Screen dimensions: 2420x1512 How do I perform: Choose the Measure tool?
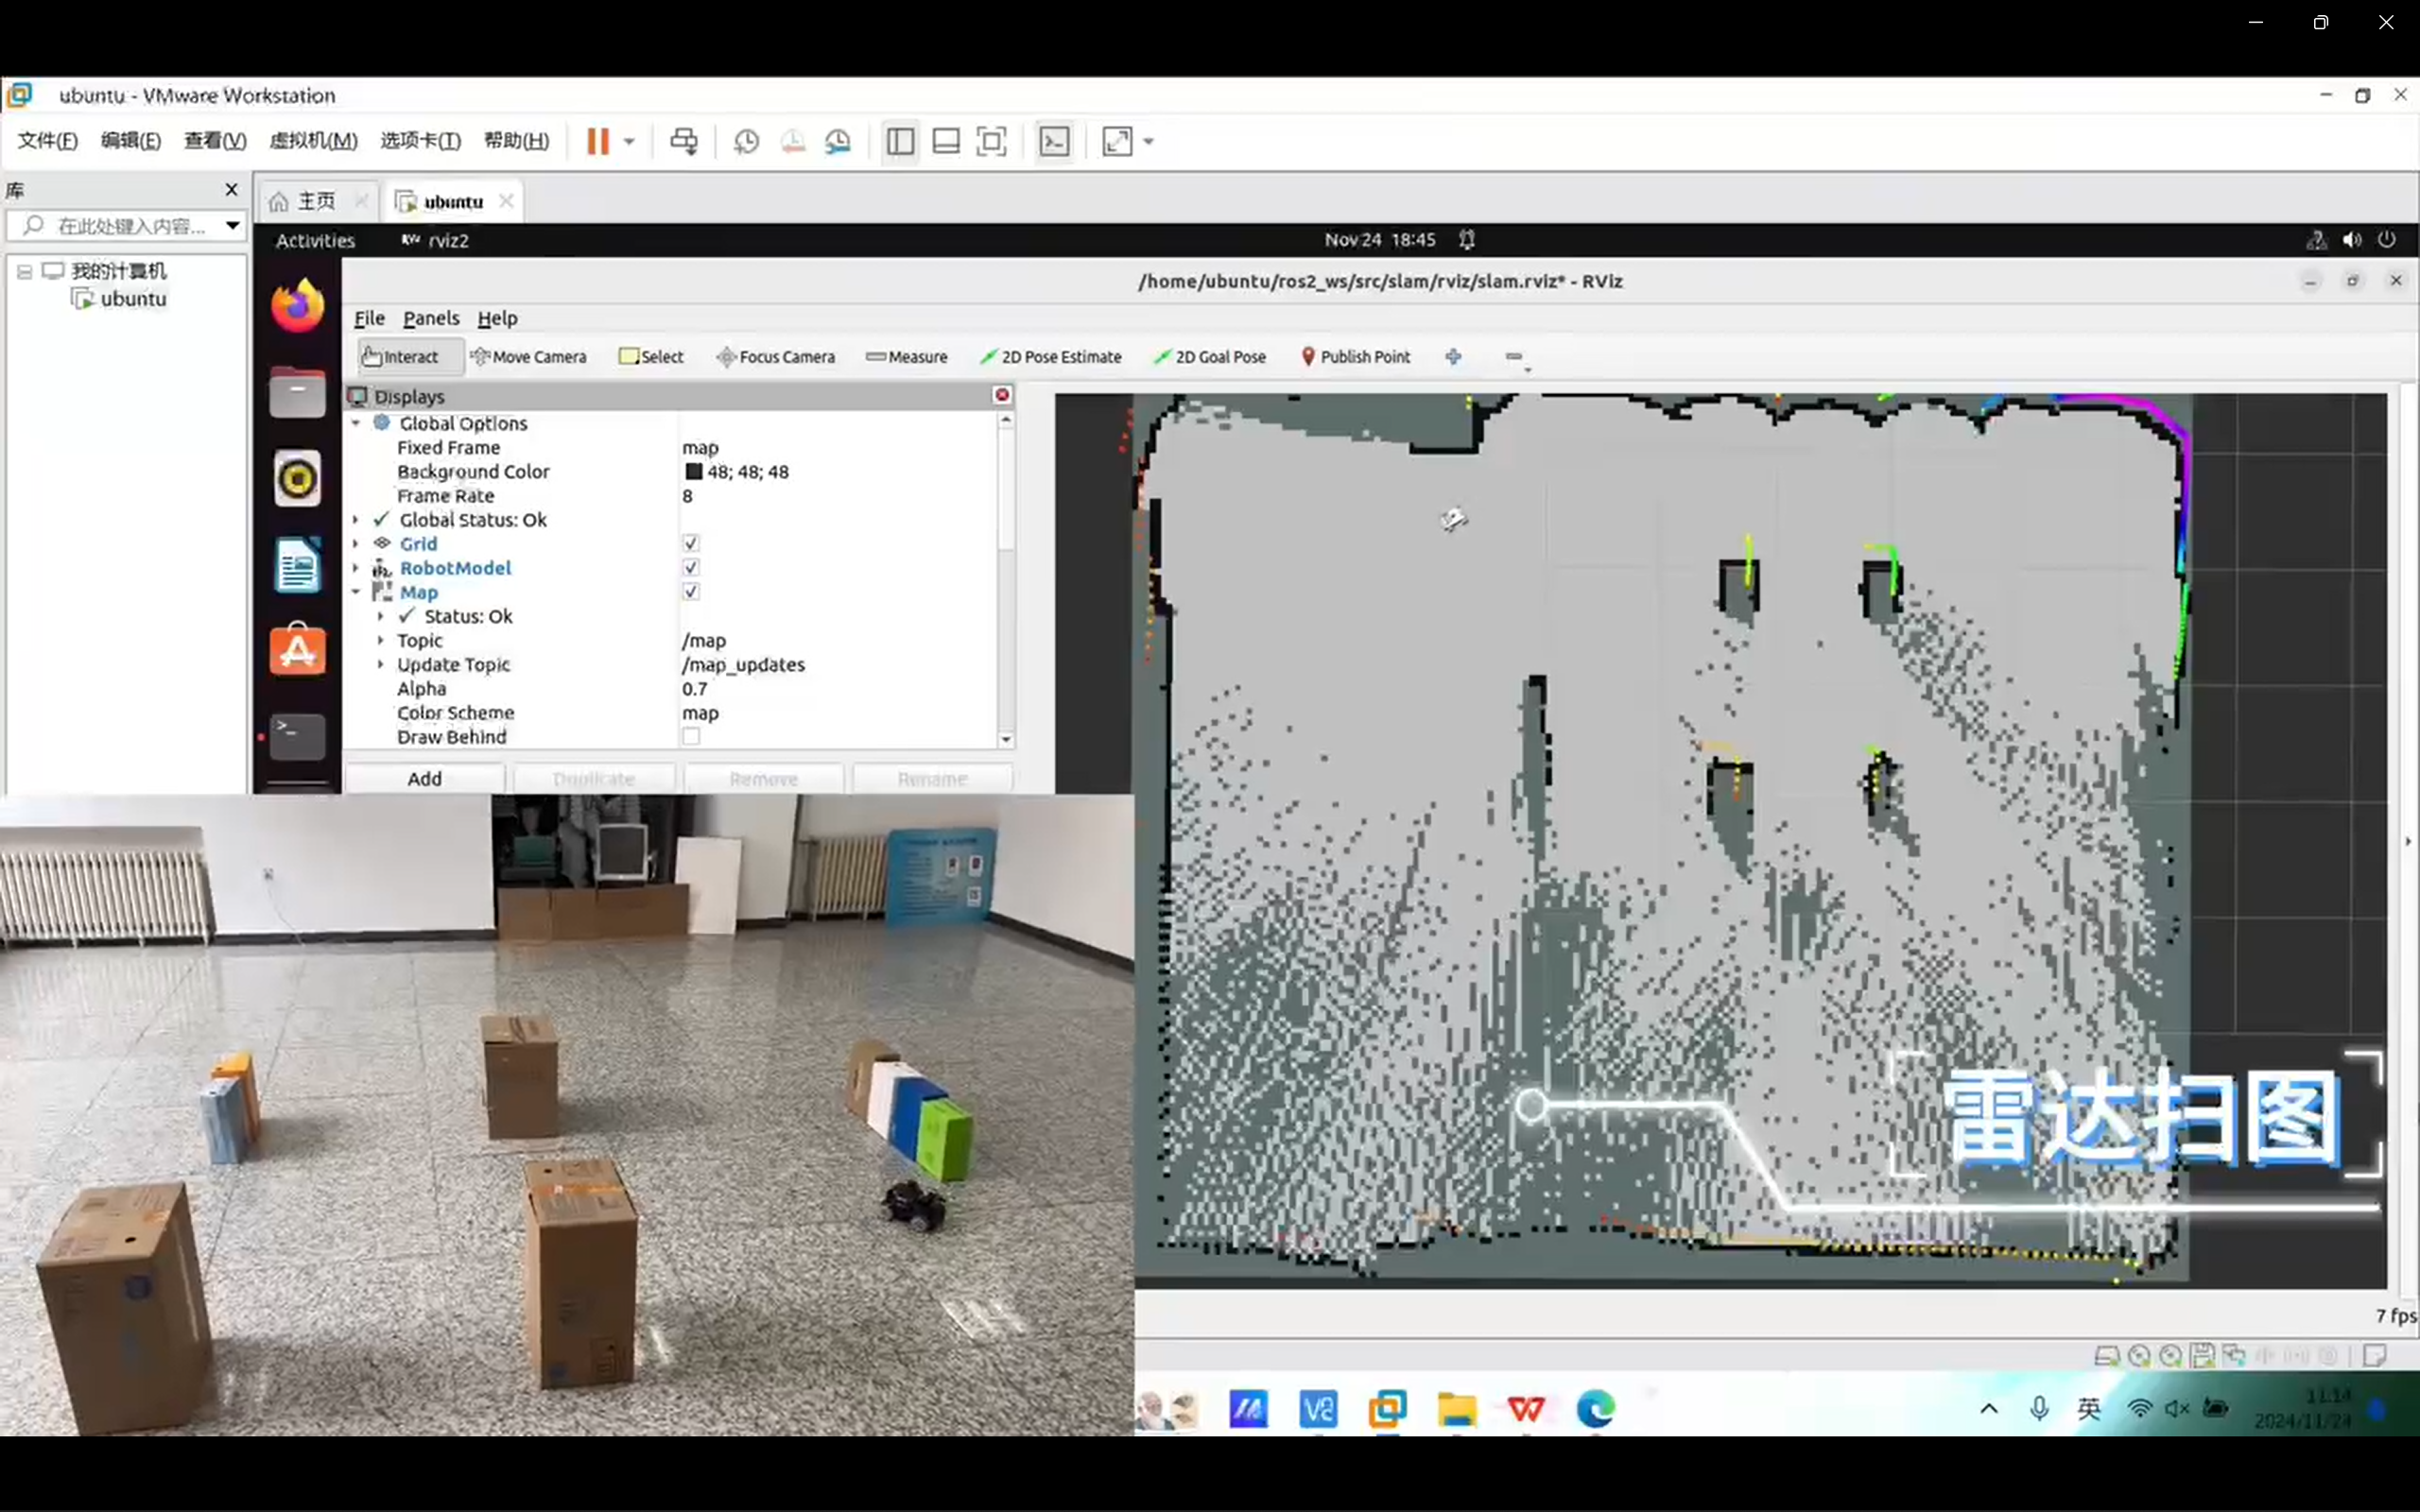click(906, 357)
